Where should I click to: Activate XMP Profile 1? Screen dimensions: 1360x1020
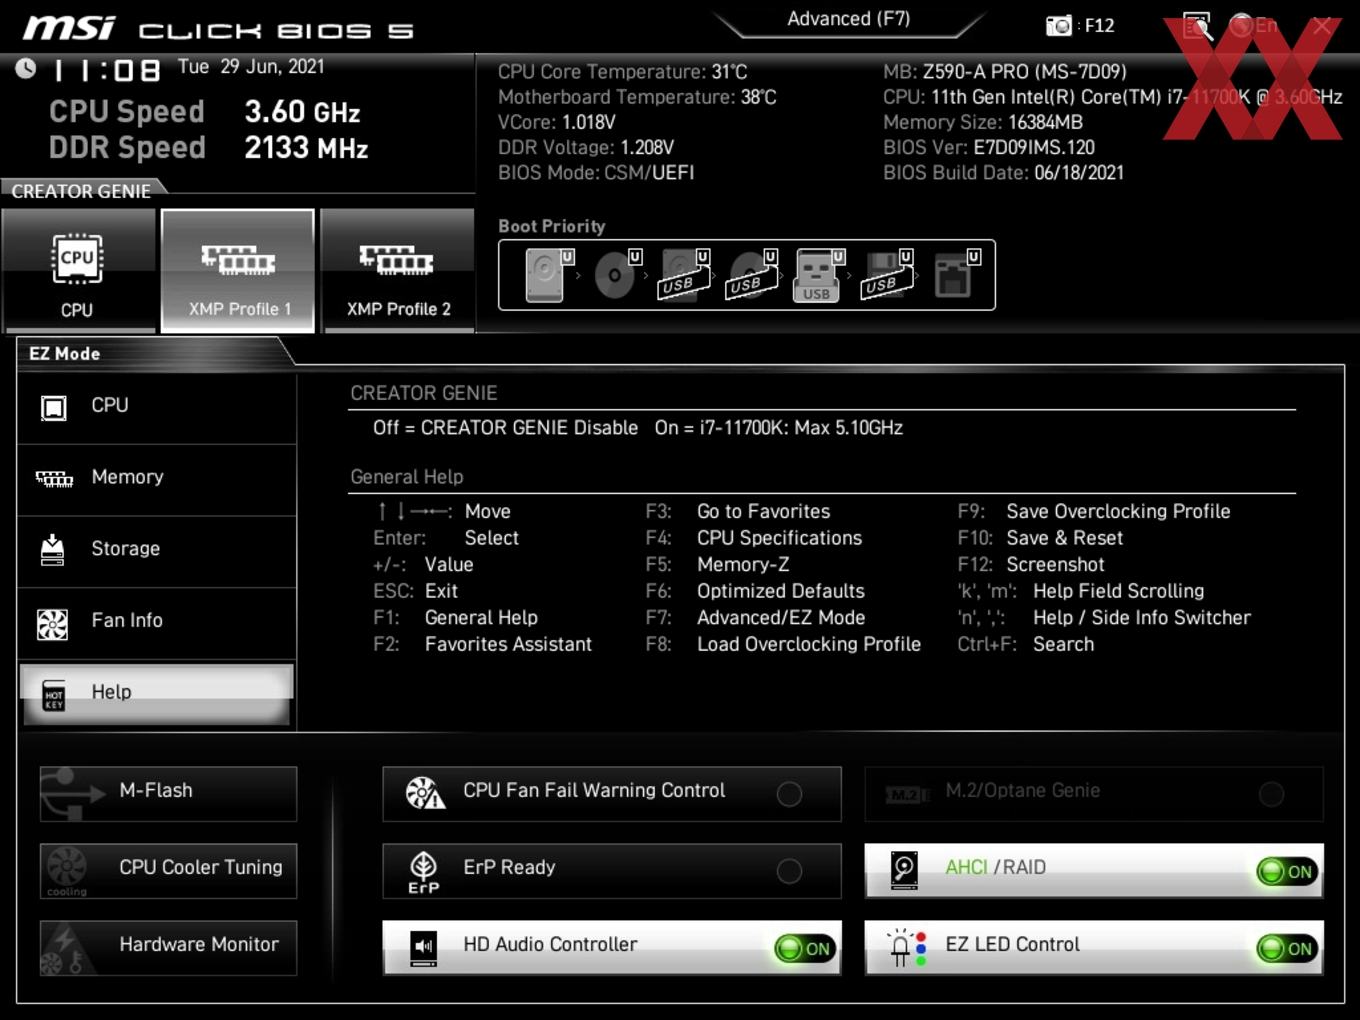point(238,270)
